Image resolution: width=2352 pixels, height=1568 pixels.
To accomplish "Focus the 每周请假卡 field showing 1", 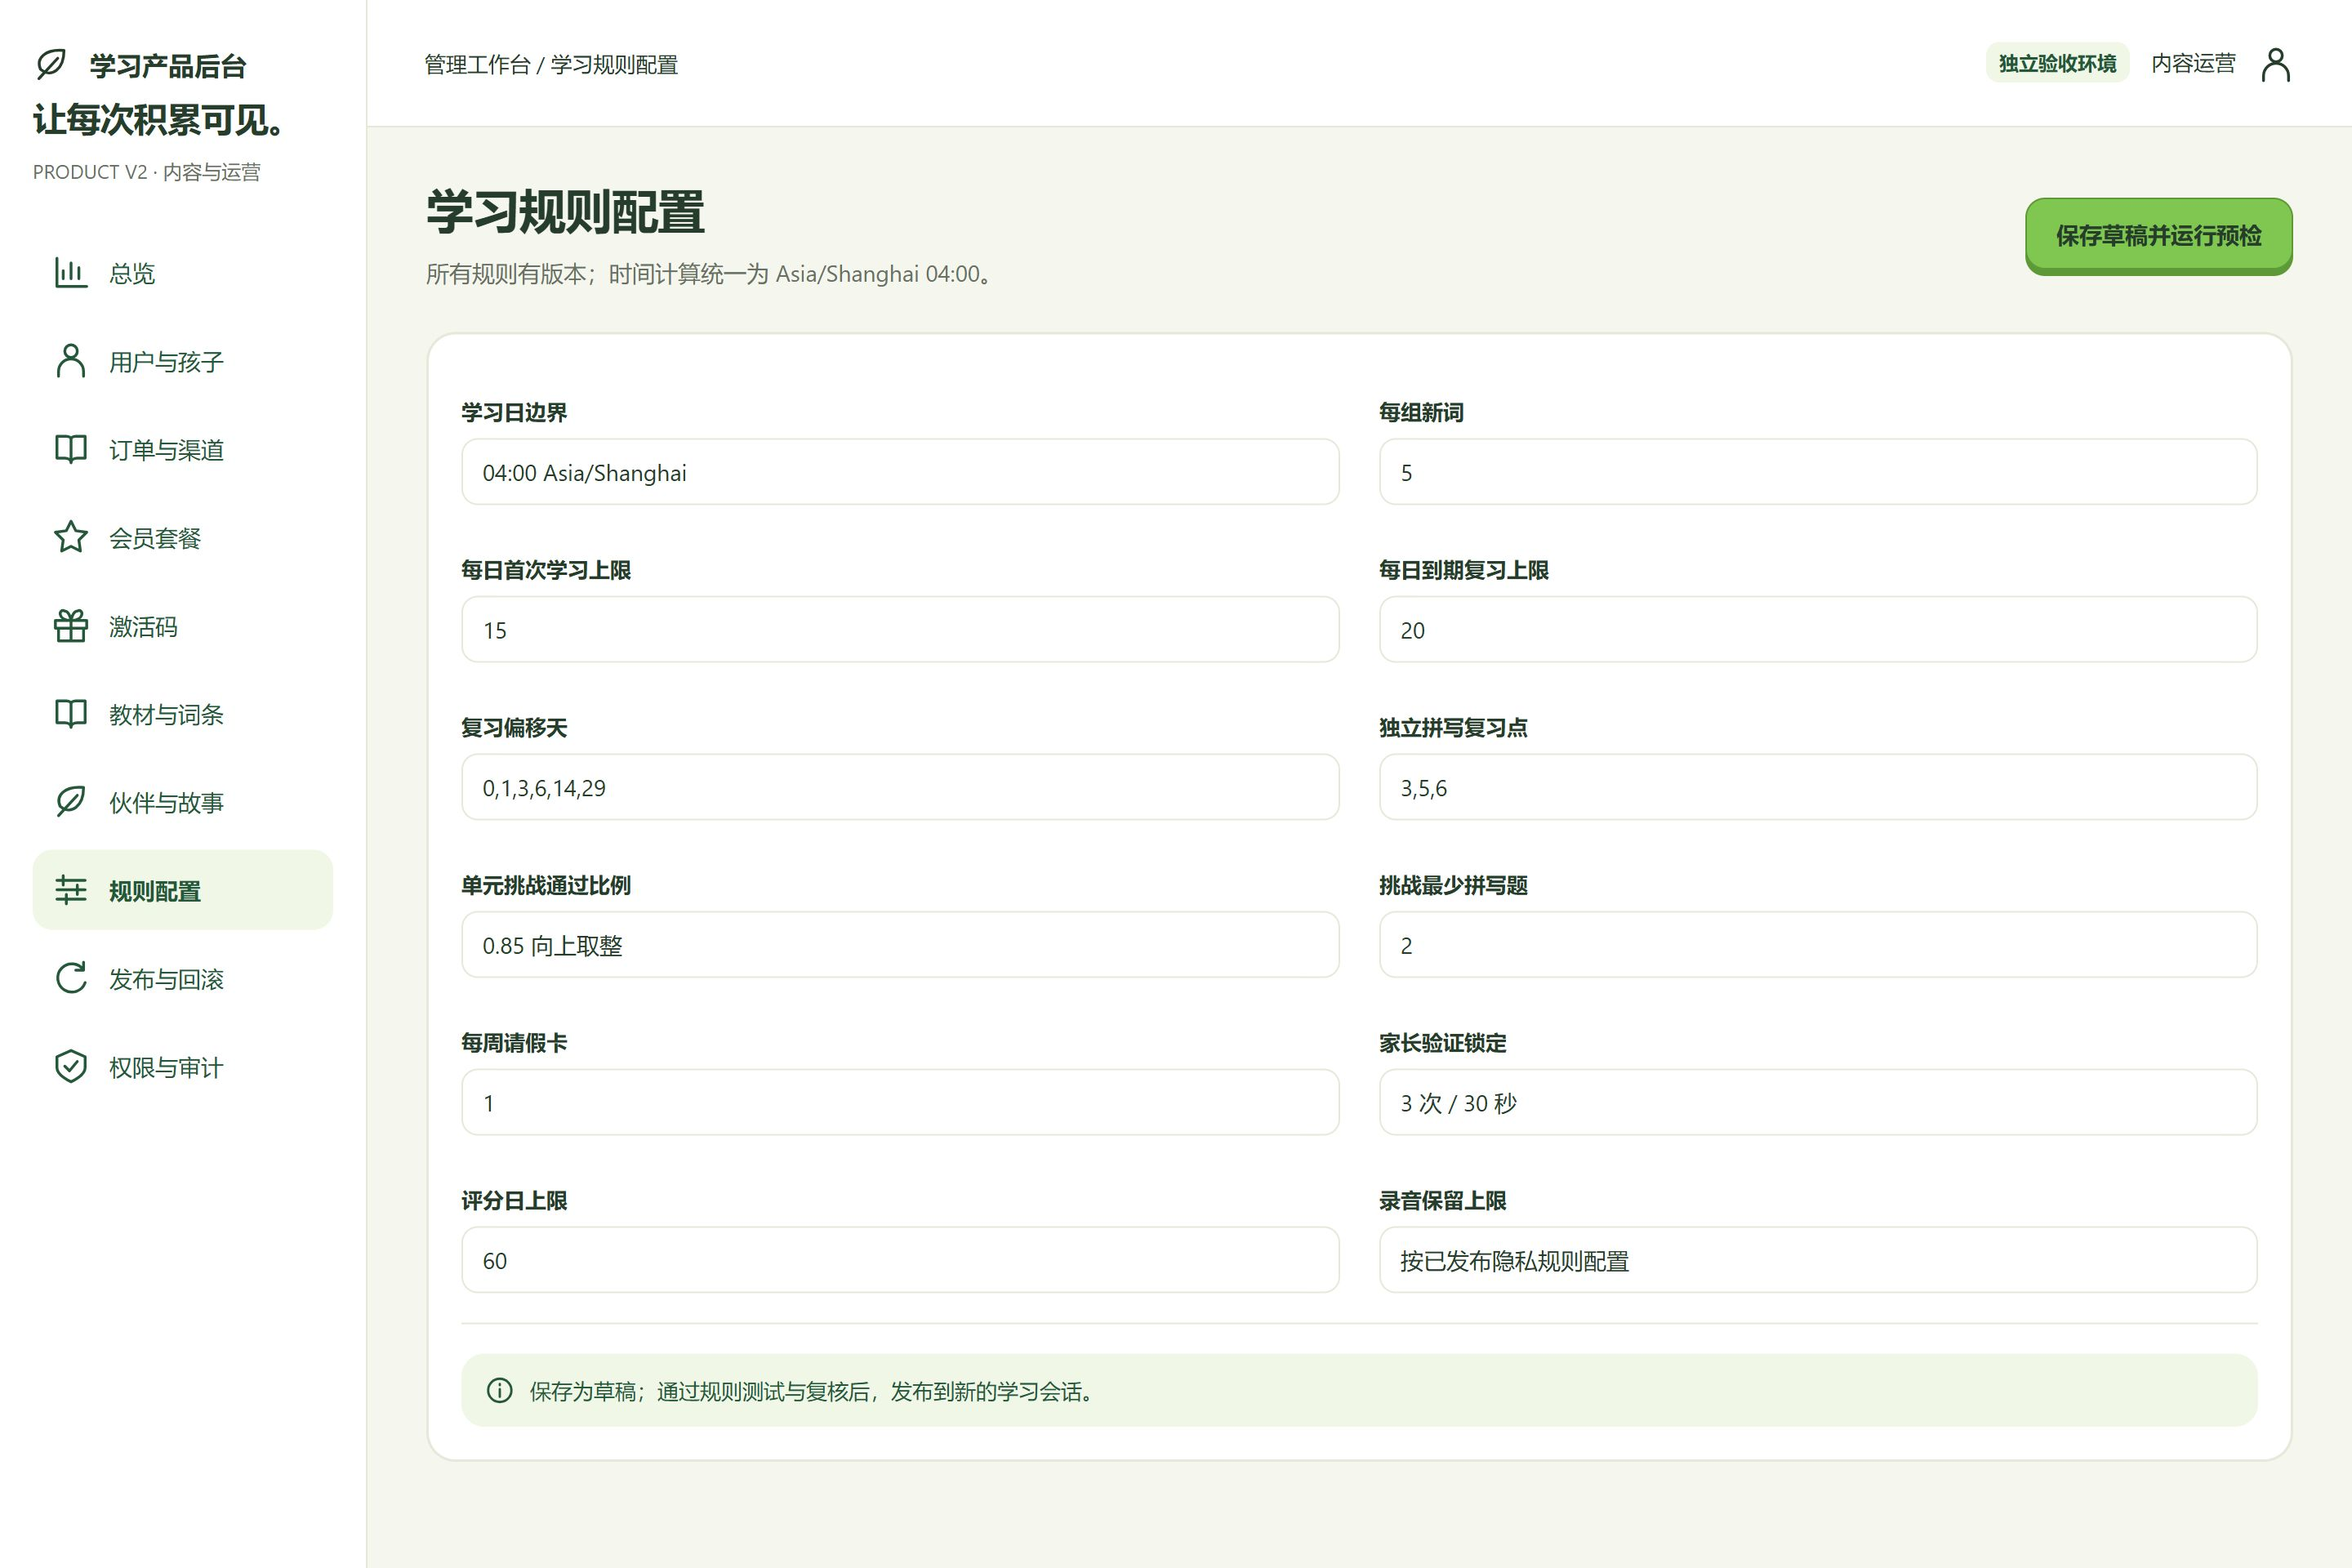I will click(900, 1103).
